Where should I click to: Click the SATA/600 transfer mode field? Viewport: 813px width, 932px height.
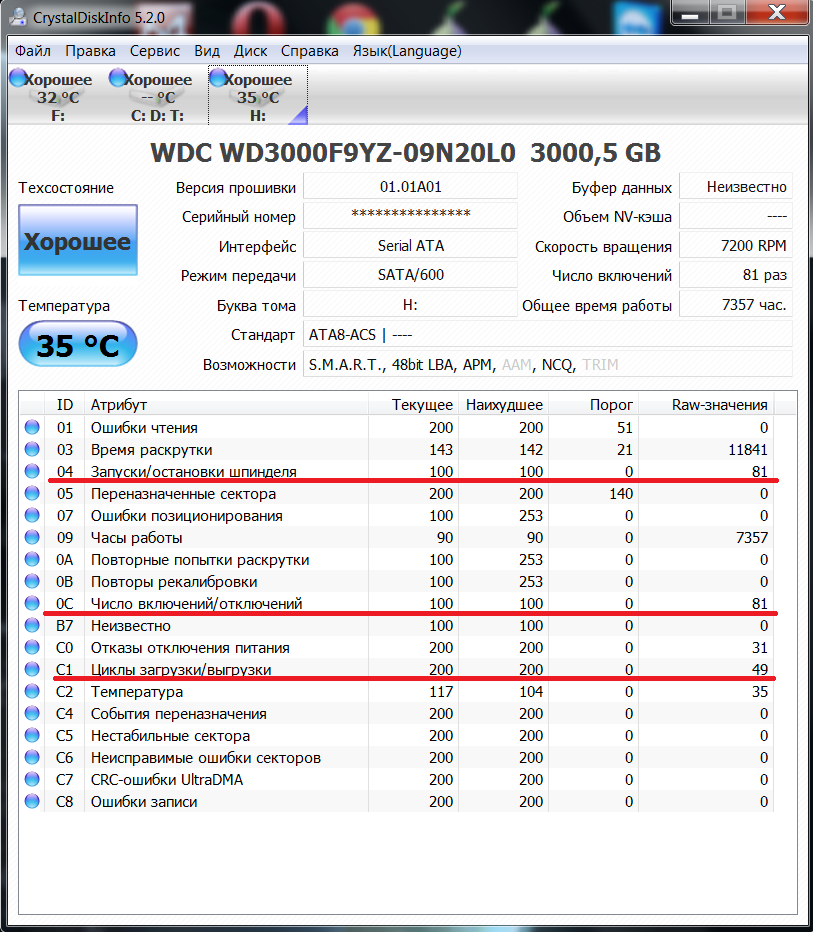[411, 275]
